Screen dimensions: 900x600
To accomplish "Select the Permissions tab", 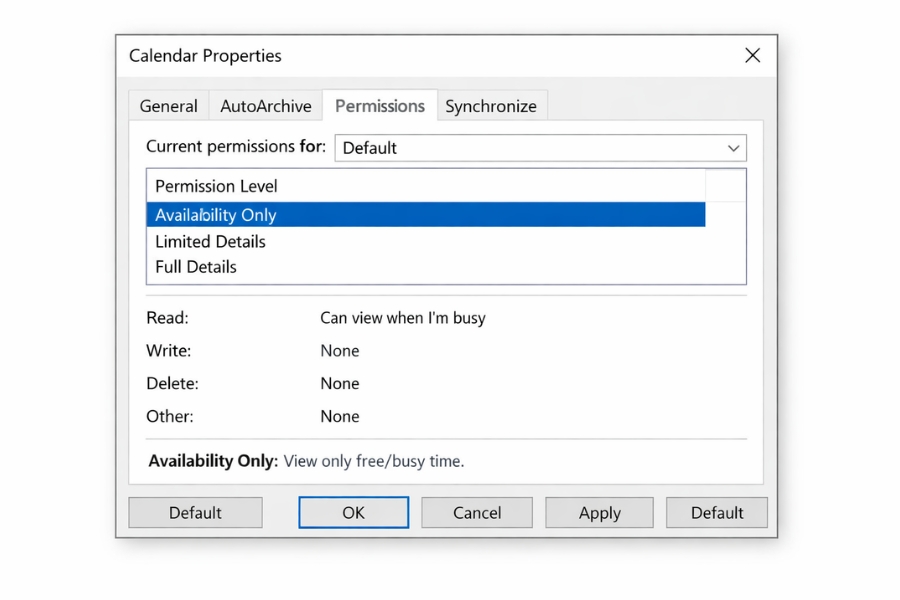I will [x=380, y=106].
